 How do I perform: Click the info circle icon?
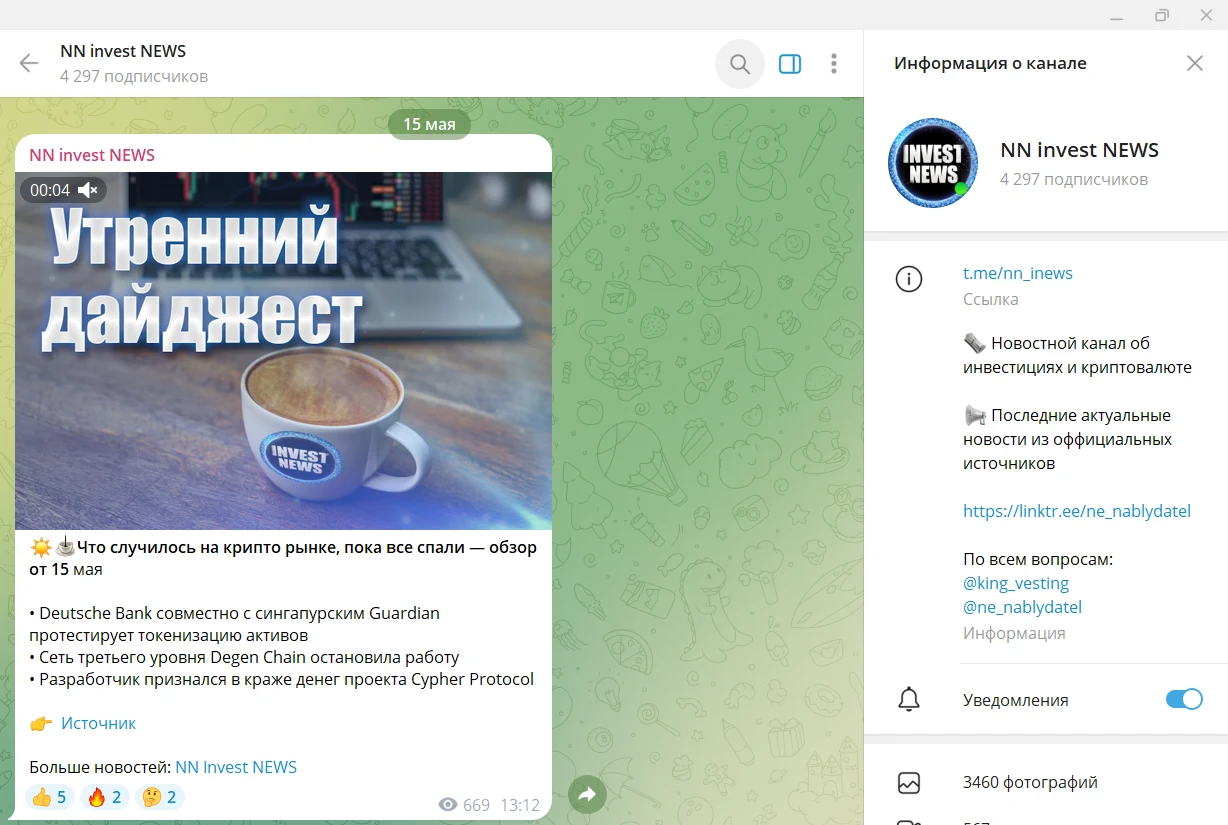tap(909, 279)
